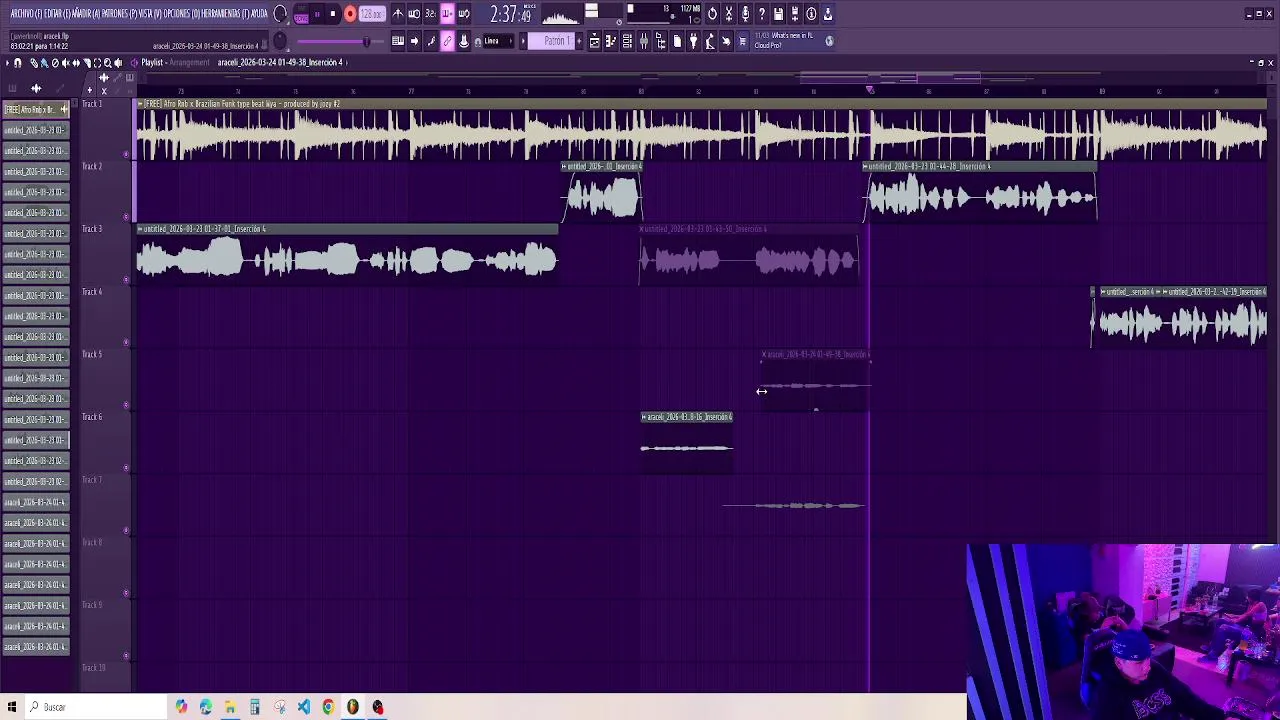The width and height of the screenshot is (1280, 720).
Task: Click the pause/play button in transport
Action: (x=317, y=14)
